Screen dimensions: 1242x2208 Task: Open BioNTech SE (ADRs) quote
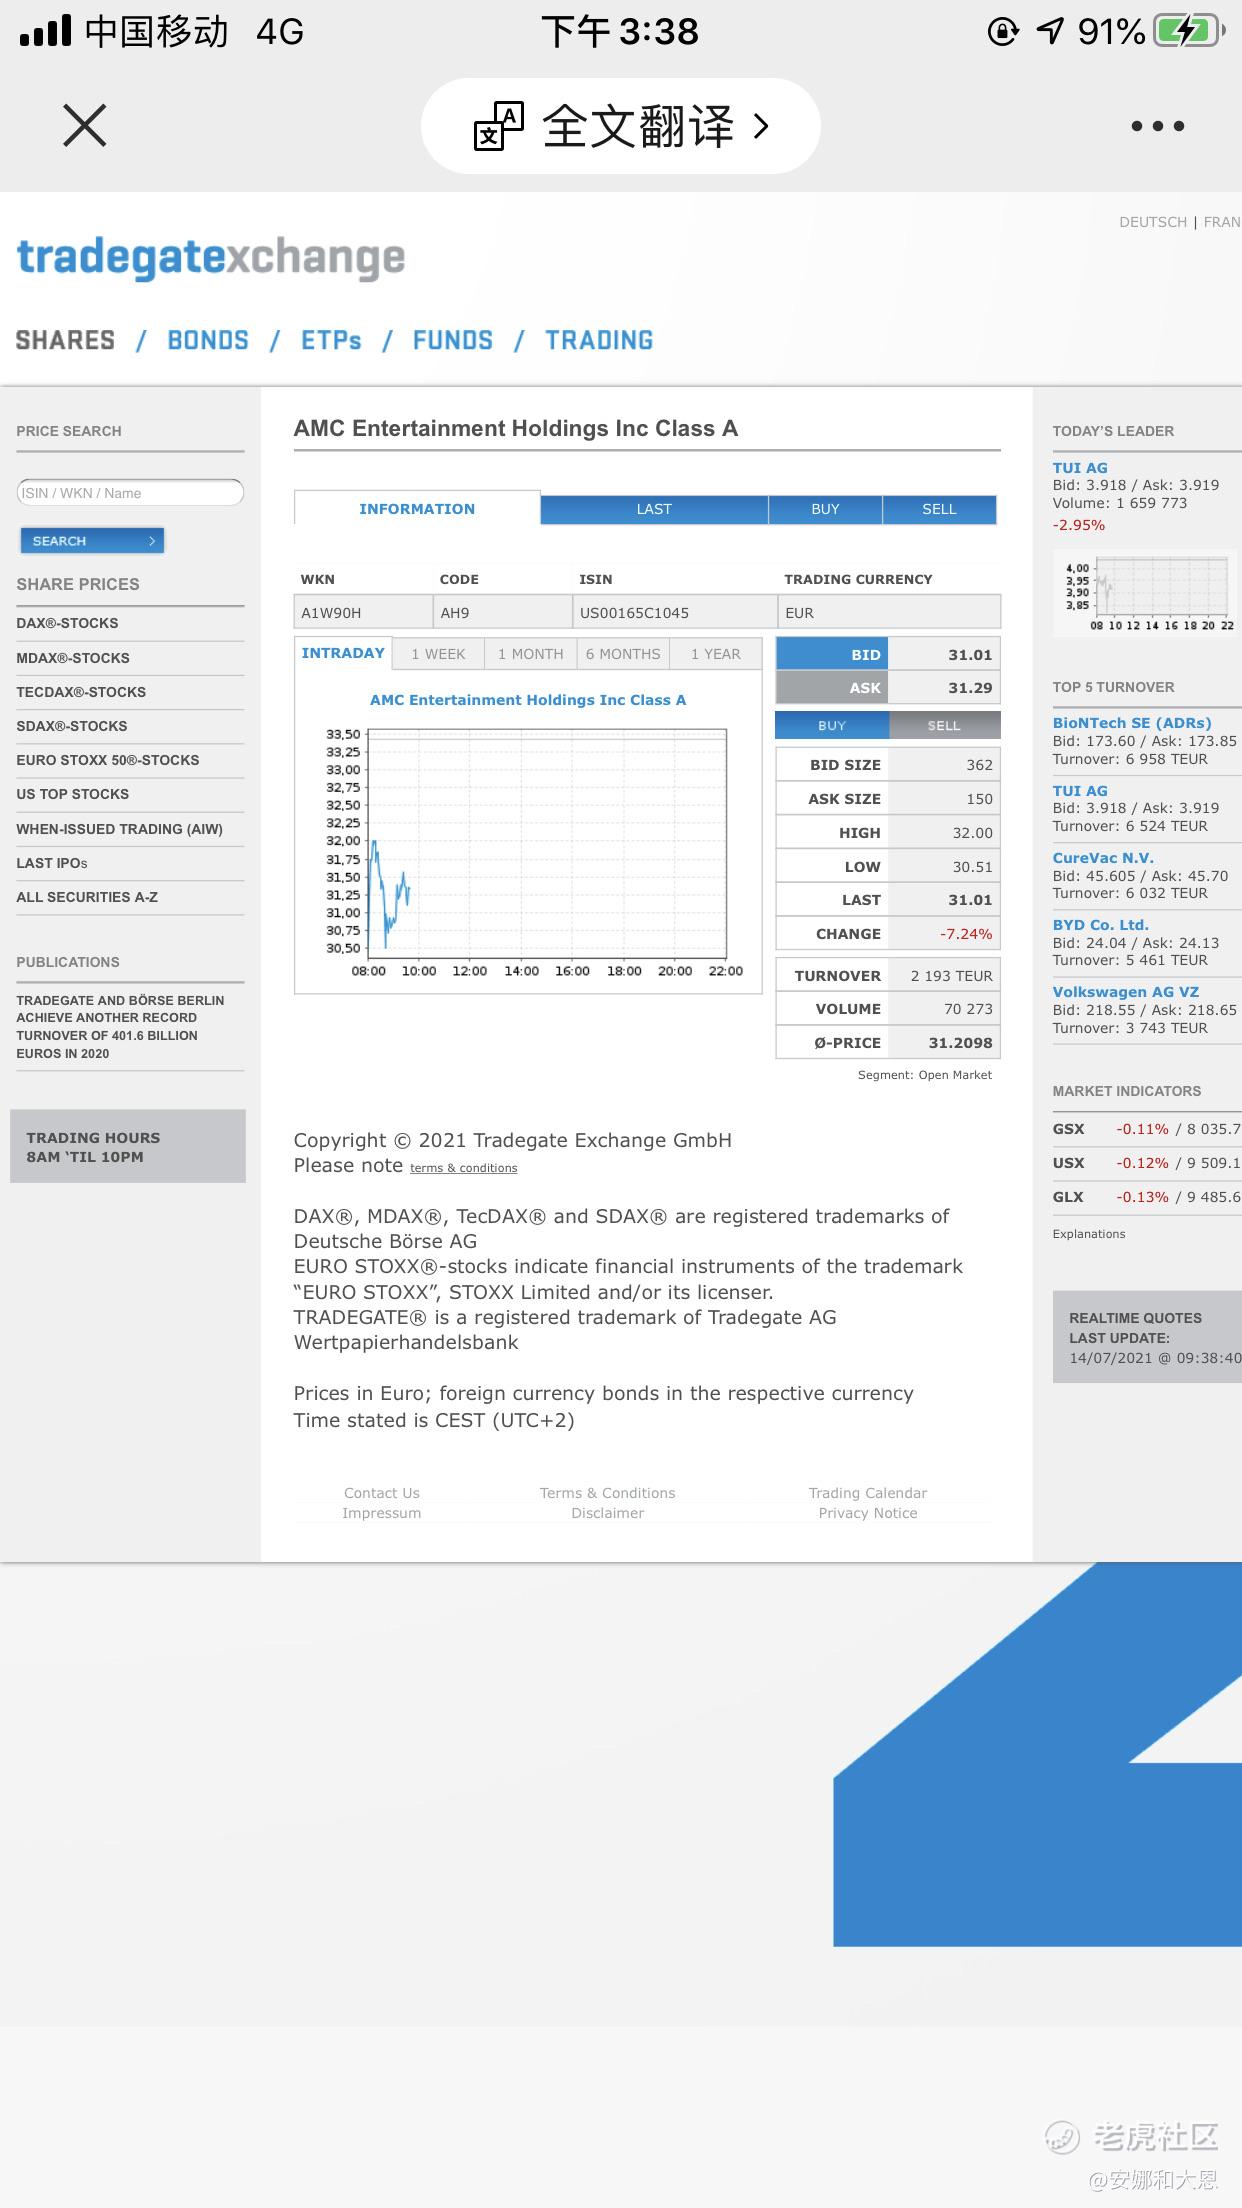pos(1132,723)
